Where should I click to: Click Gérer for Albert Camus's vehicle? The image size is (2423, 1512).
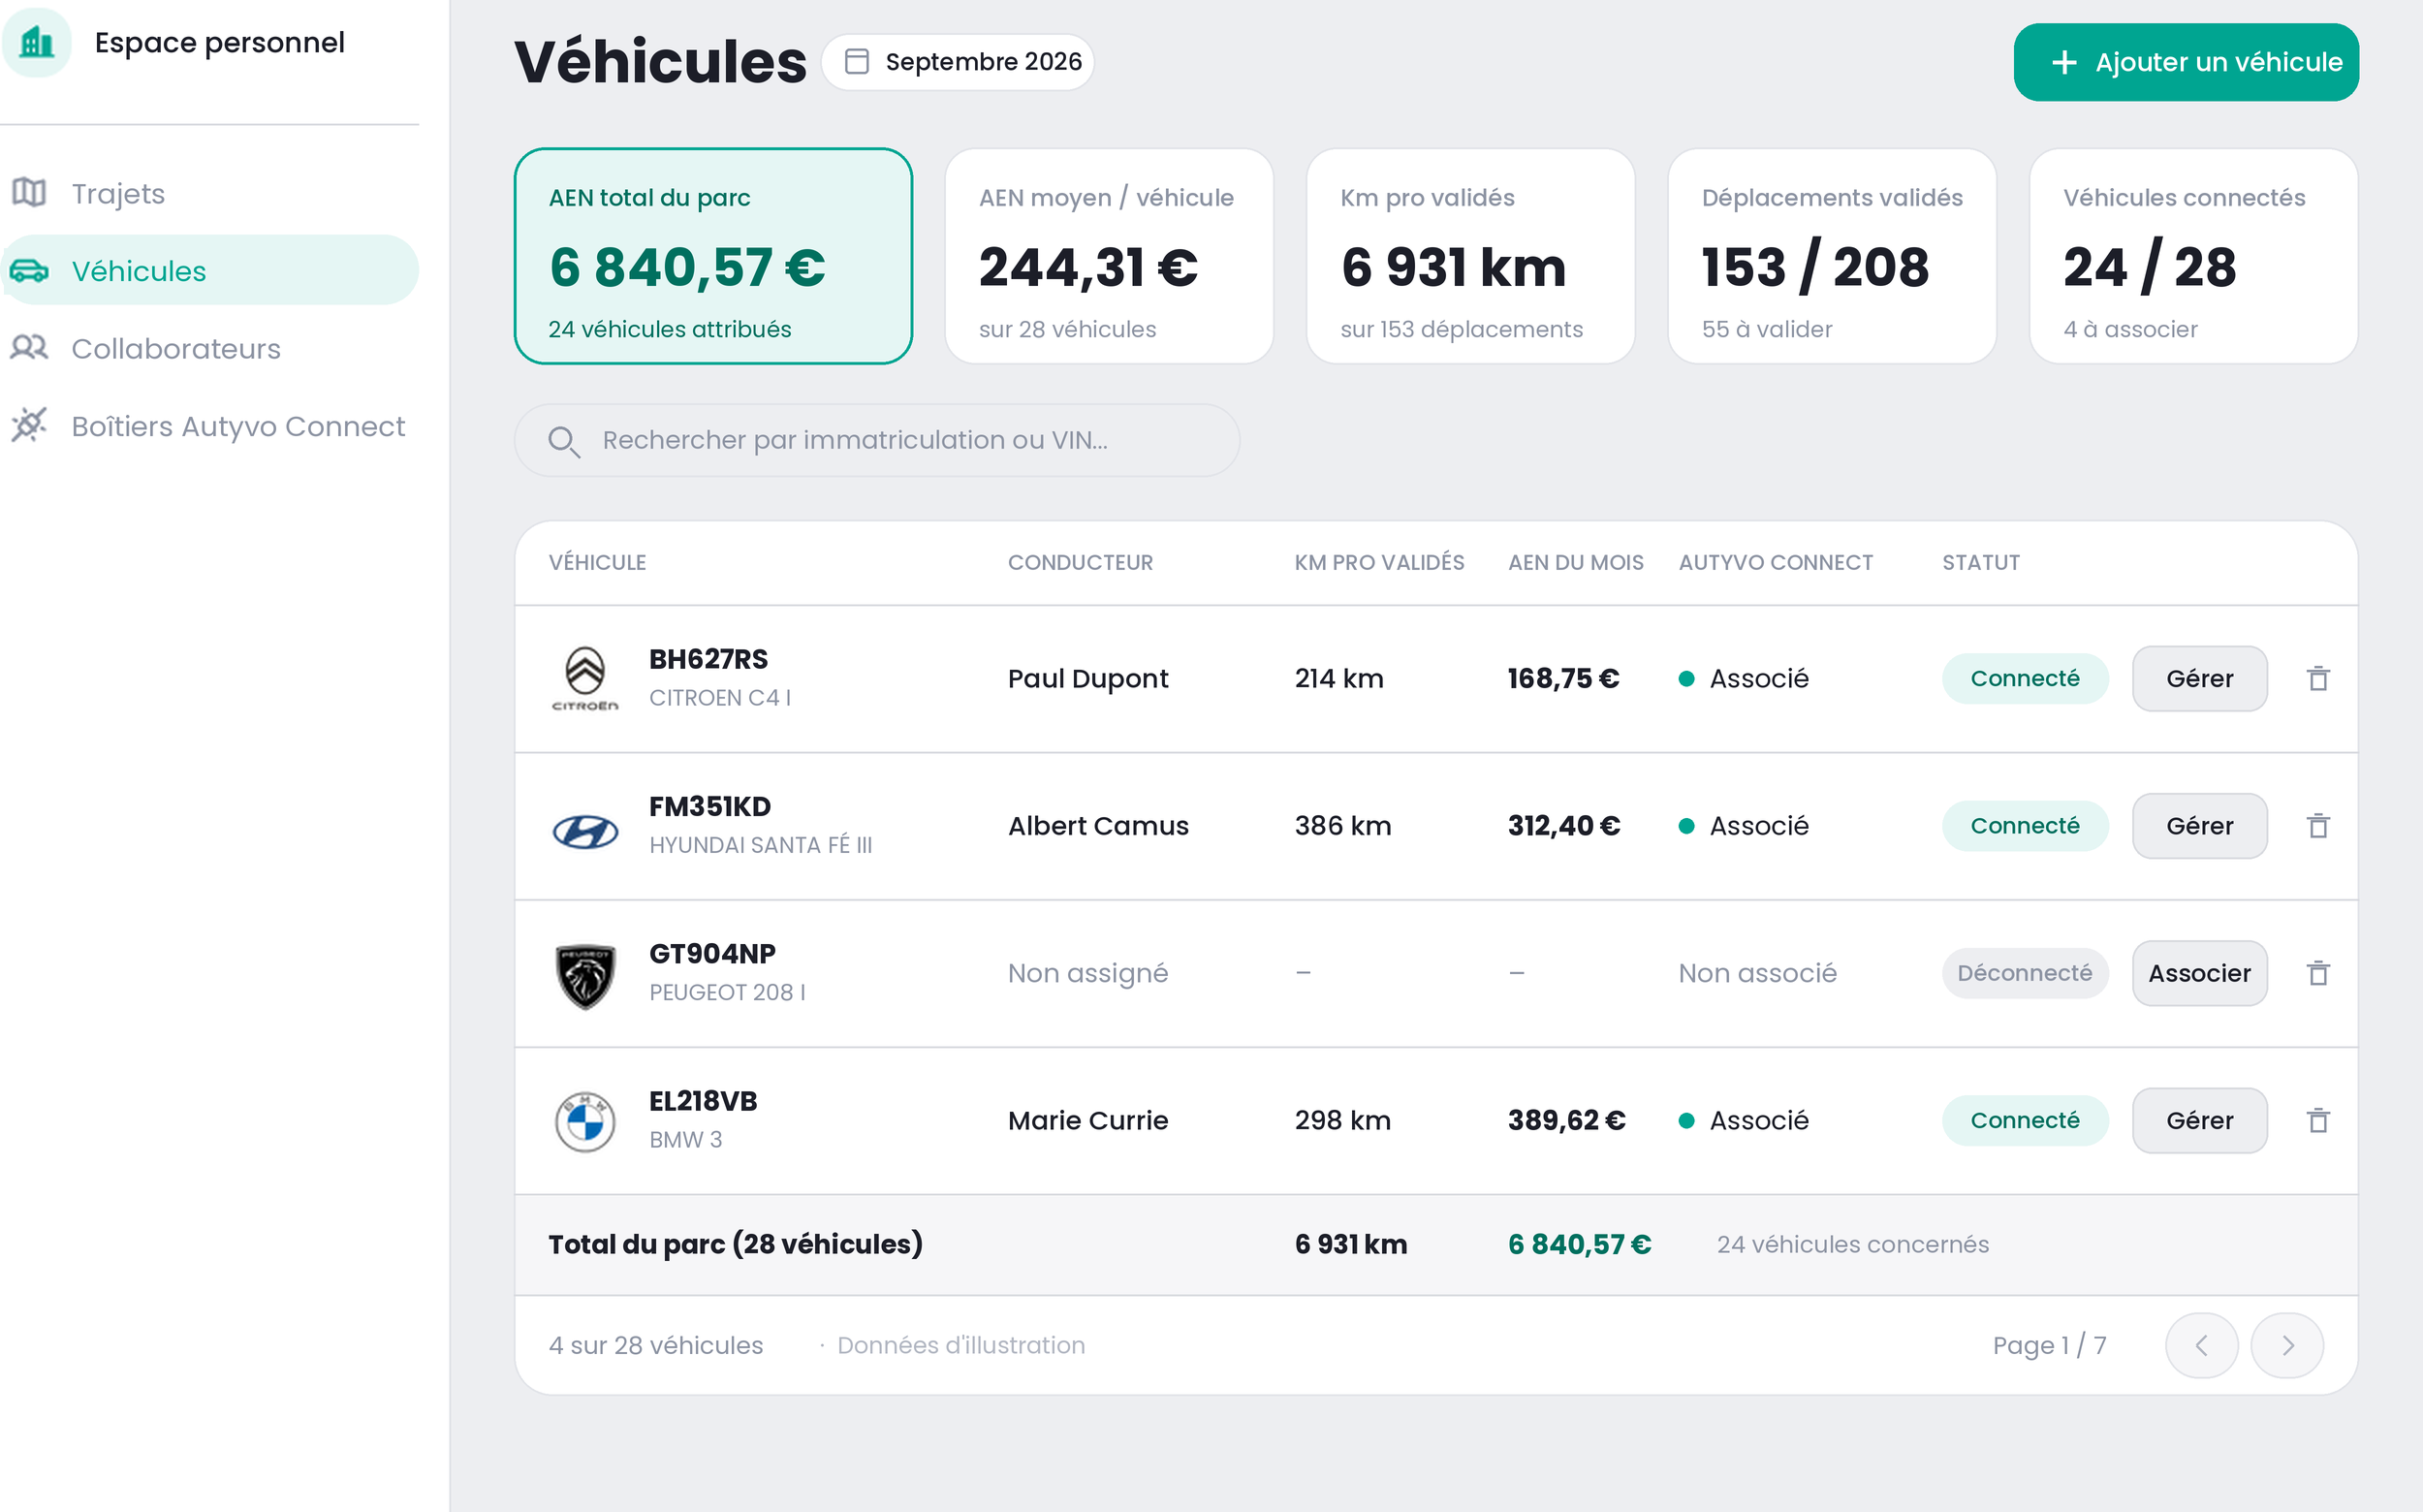pos(2199,826)
